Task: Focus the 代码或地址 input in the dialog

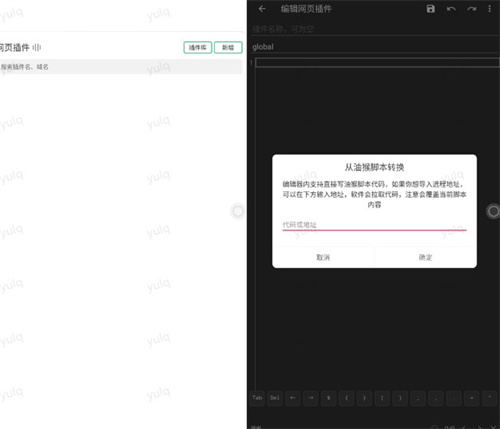Action: (374, 224)
